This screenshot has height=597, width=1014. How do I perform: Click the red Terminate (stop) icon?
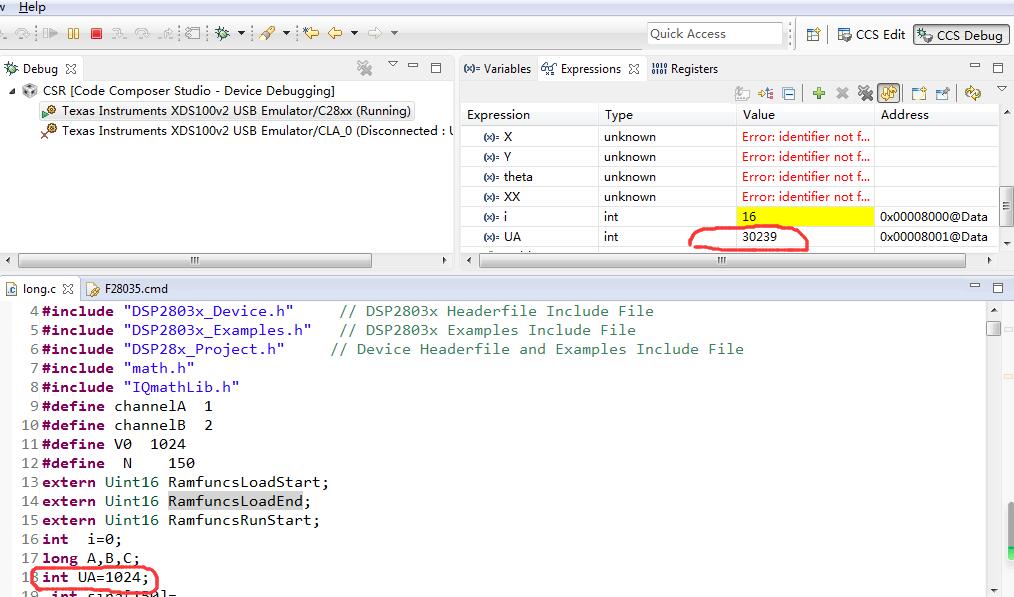click(x=96, y=33)
